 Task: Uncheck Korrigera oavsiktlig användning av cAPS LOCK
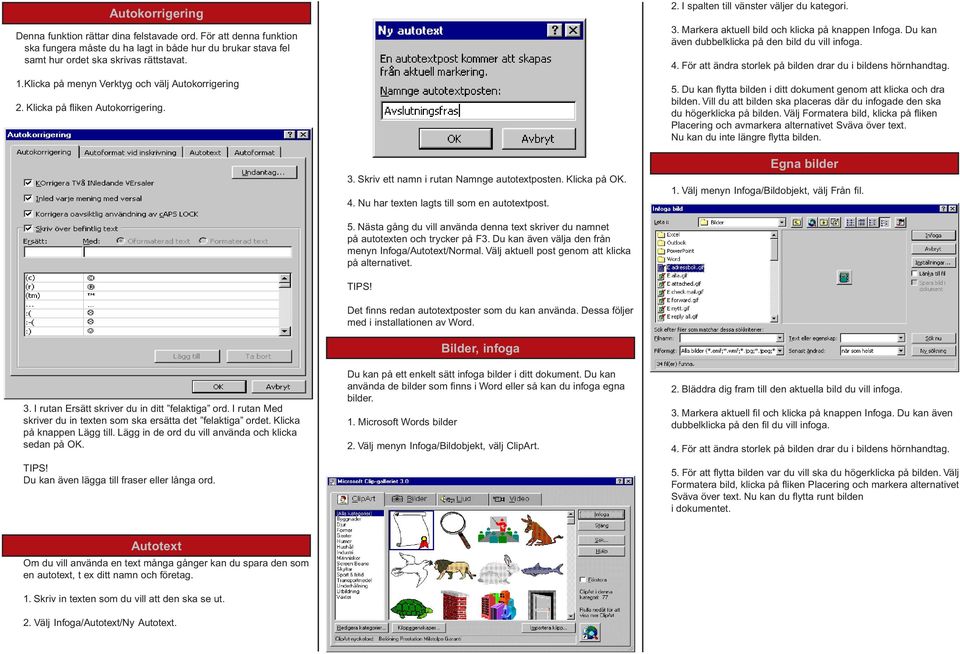pyautogui.click(x=28, y=213)
